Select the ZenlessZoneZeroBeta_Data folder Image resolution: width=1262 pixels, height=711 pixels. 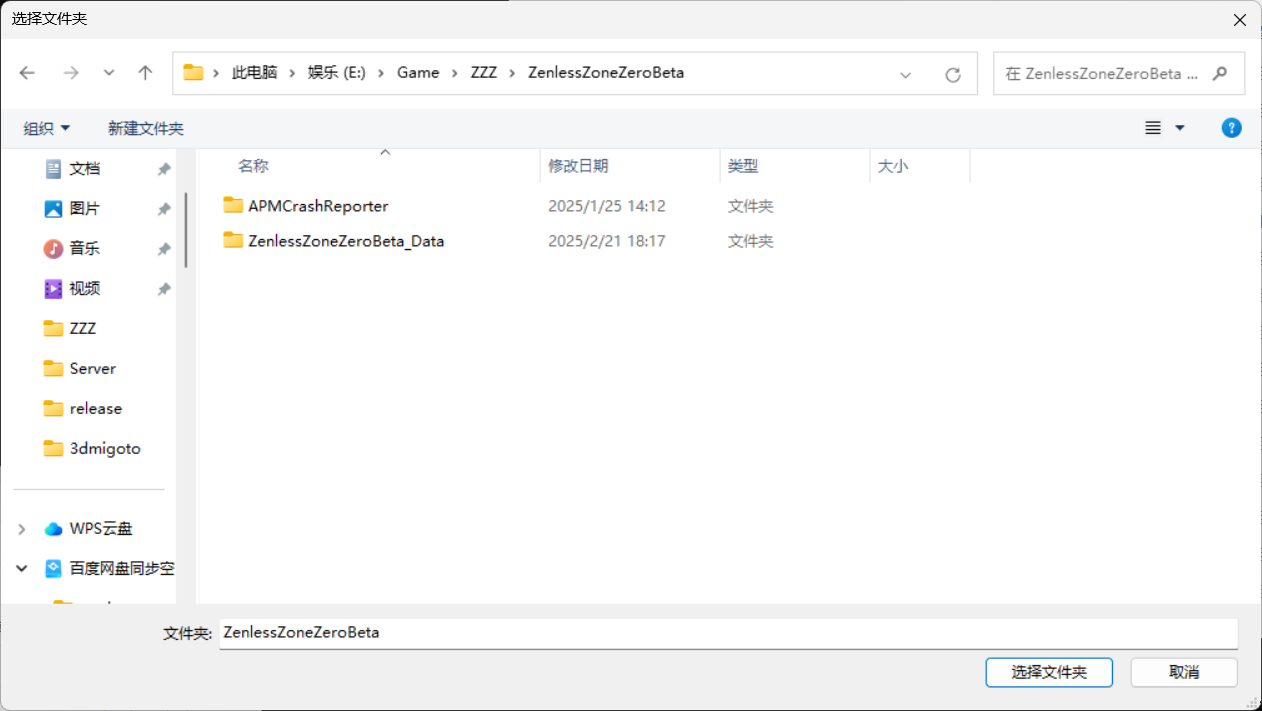tap(346, 241)
